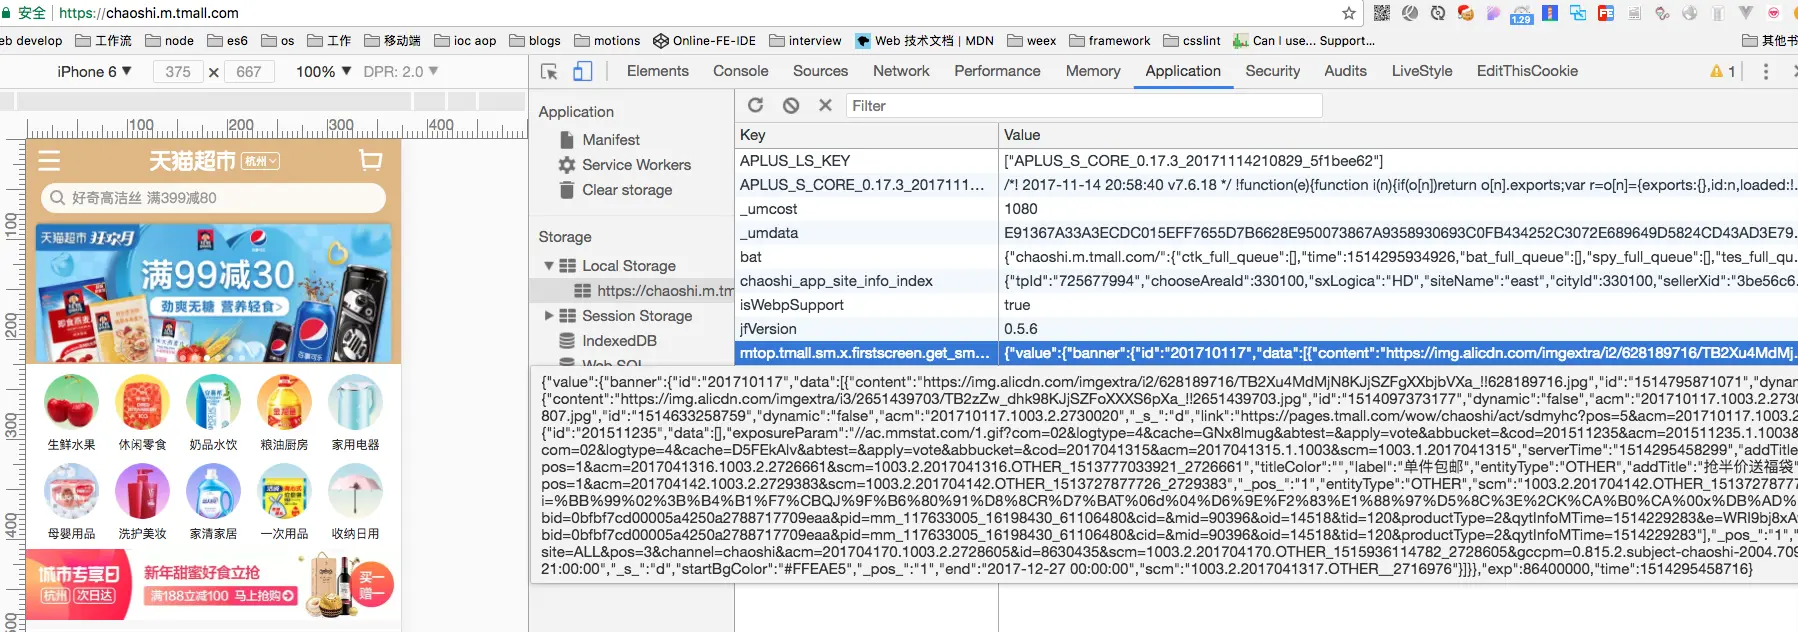
Task: Open the Web 技术文档 MDN bookmark
Action: click(x=924, y=41)
